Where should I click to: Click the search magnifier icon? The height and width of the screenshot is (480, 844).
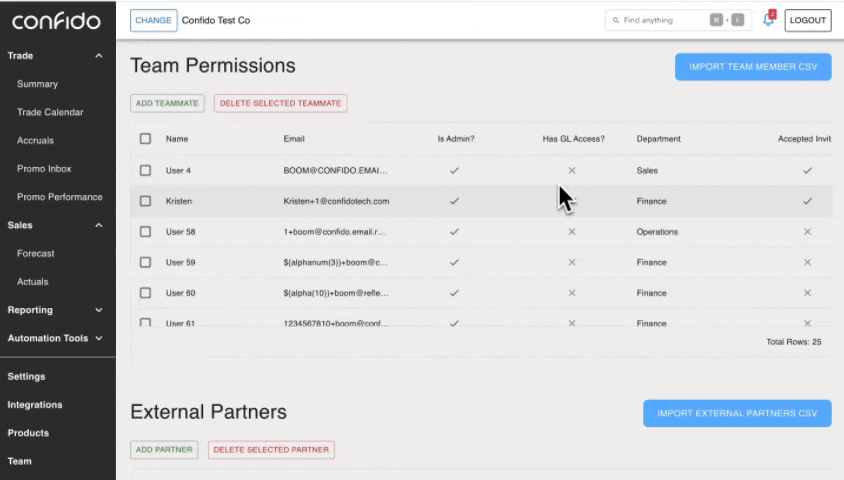pyautogui.click(x=616, y=20)
